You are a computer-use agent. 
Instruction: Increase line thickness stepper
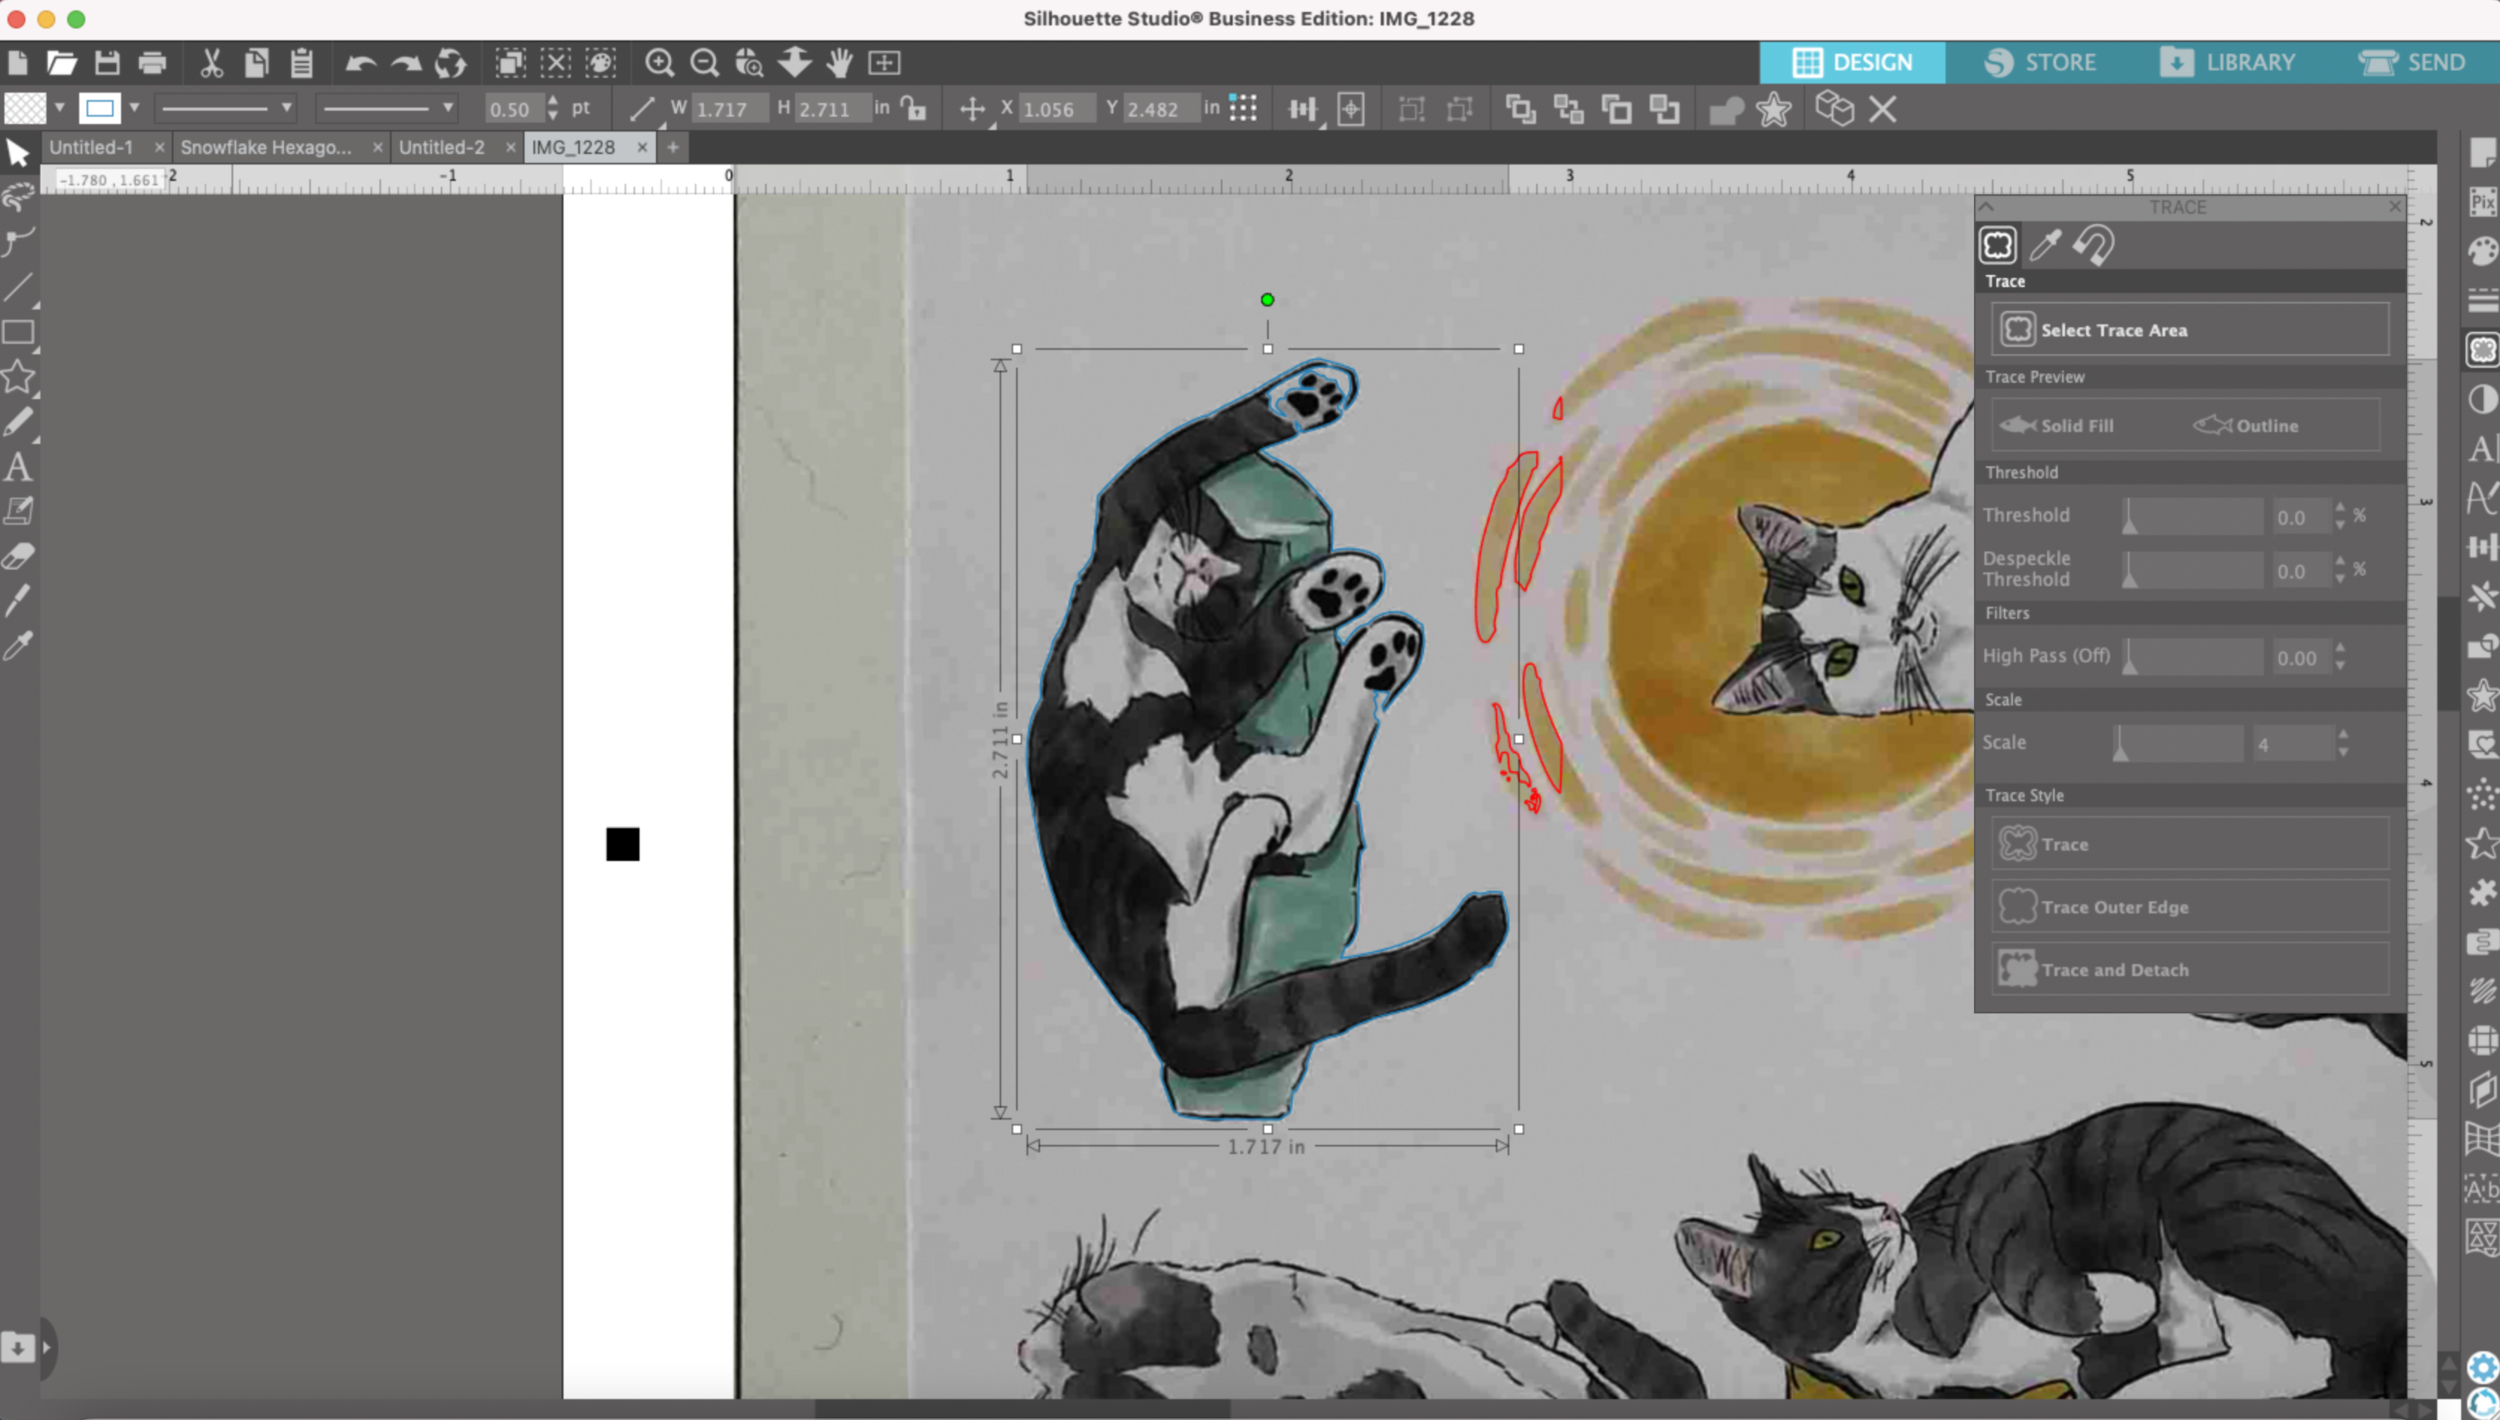553,101
